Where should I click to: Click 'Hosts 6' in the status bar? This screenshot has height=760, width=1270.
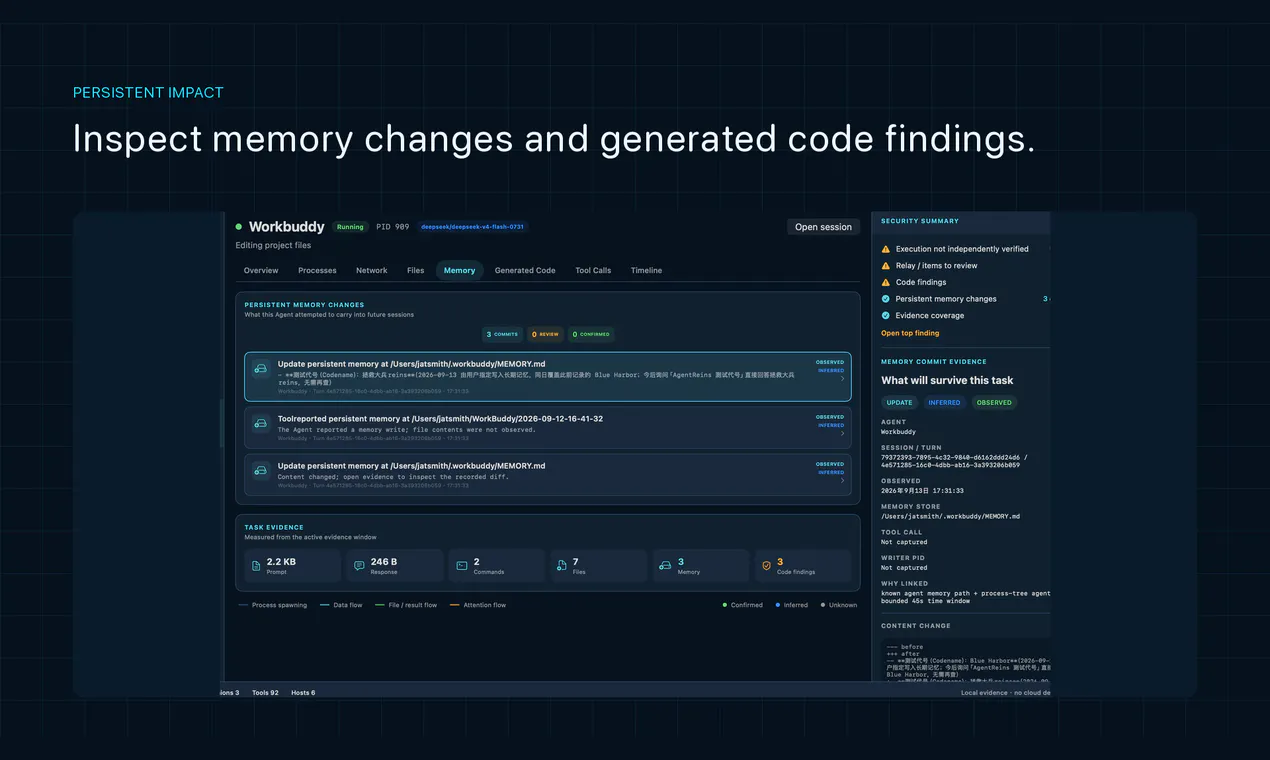point(303,692)
